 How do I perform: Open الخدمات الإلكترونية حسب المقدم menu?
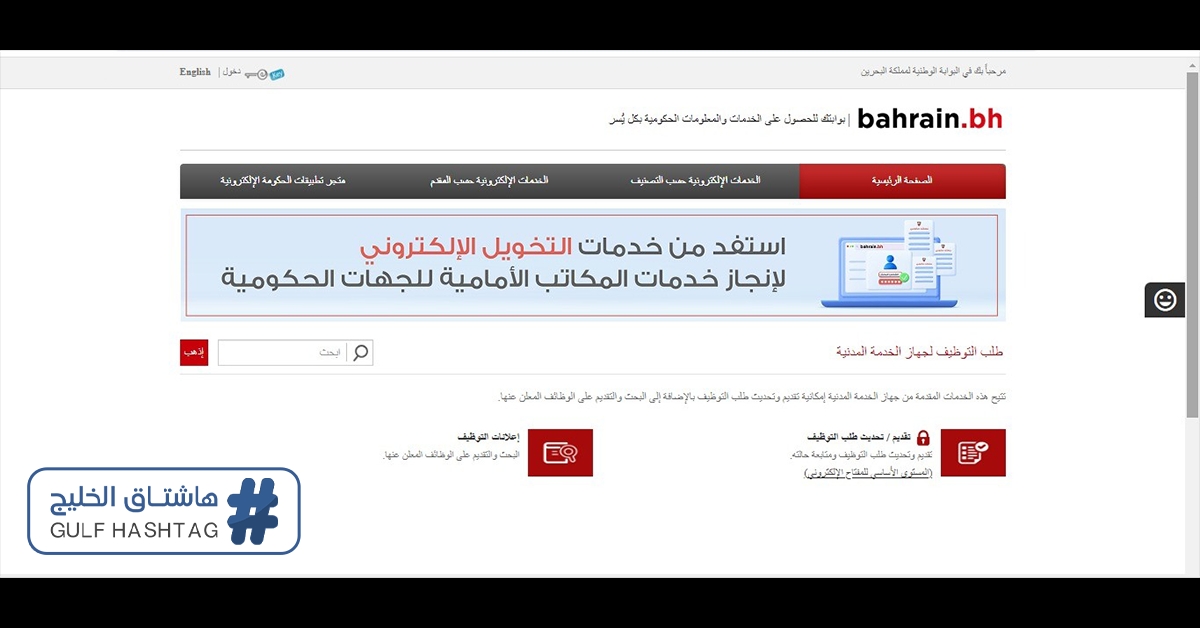click(x=489, y=181)
